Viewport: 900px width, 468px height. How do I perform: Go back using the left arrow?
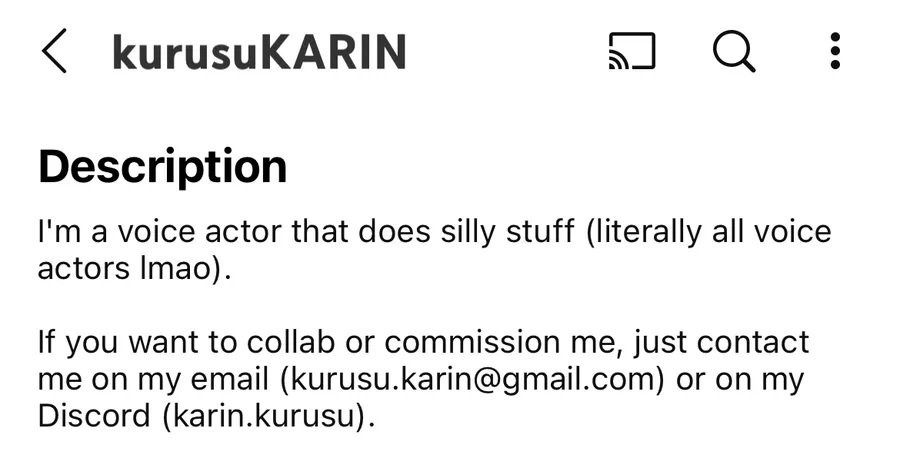pyautogui.click(x=55, y=51)
